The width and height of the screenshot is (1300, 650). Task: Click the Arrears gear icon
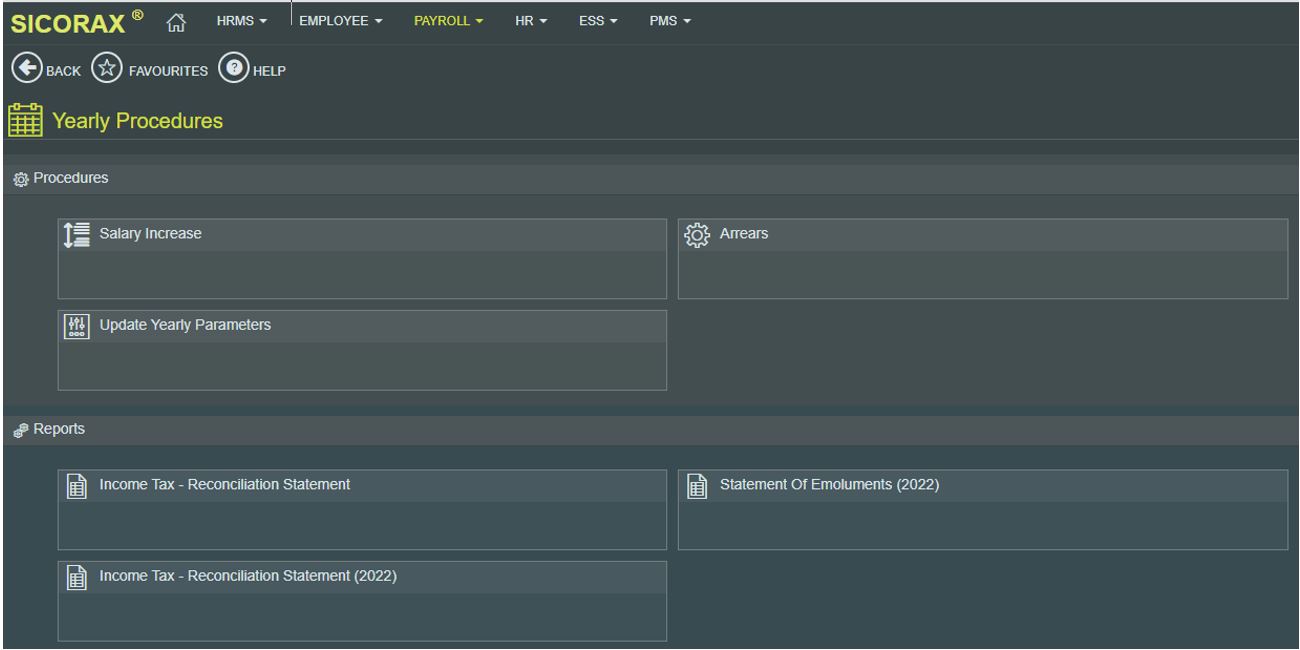coord(697,235)
